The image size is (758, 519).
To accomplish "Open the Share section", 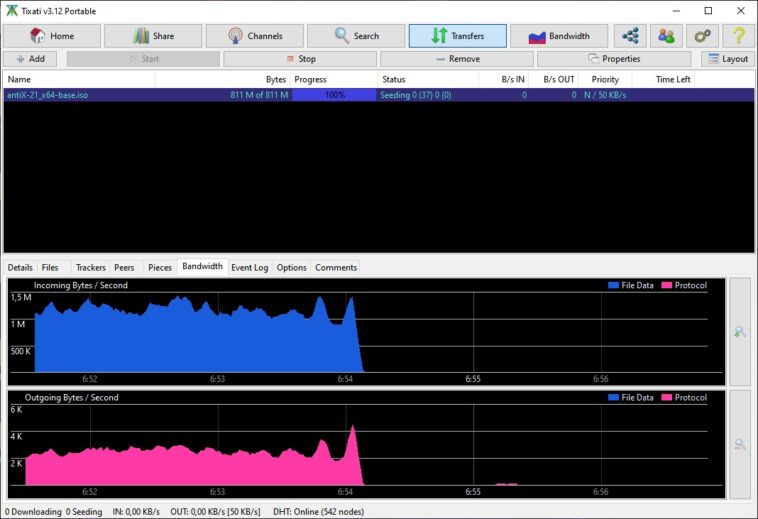I will point(153,36).
